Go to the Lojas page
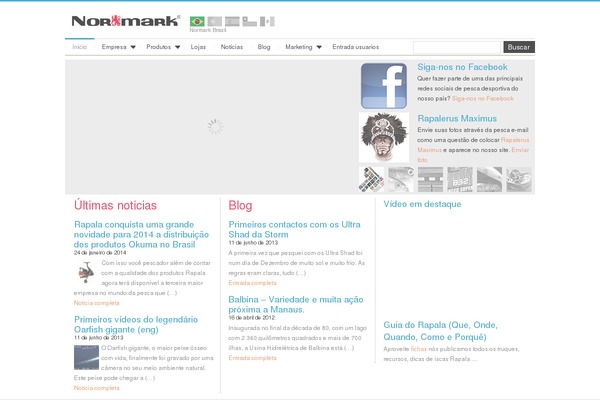Image resolution: width=600 pixels, height=400 pixels. (x=198, y=47)
